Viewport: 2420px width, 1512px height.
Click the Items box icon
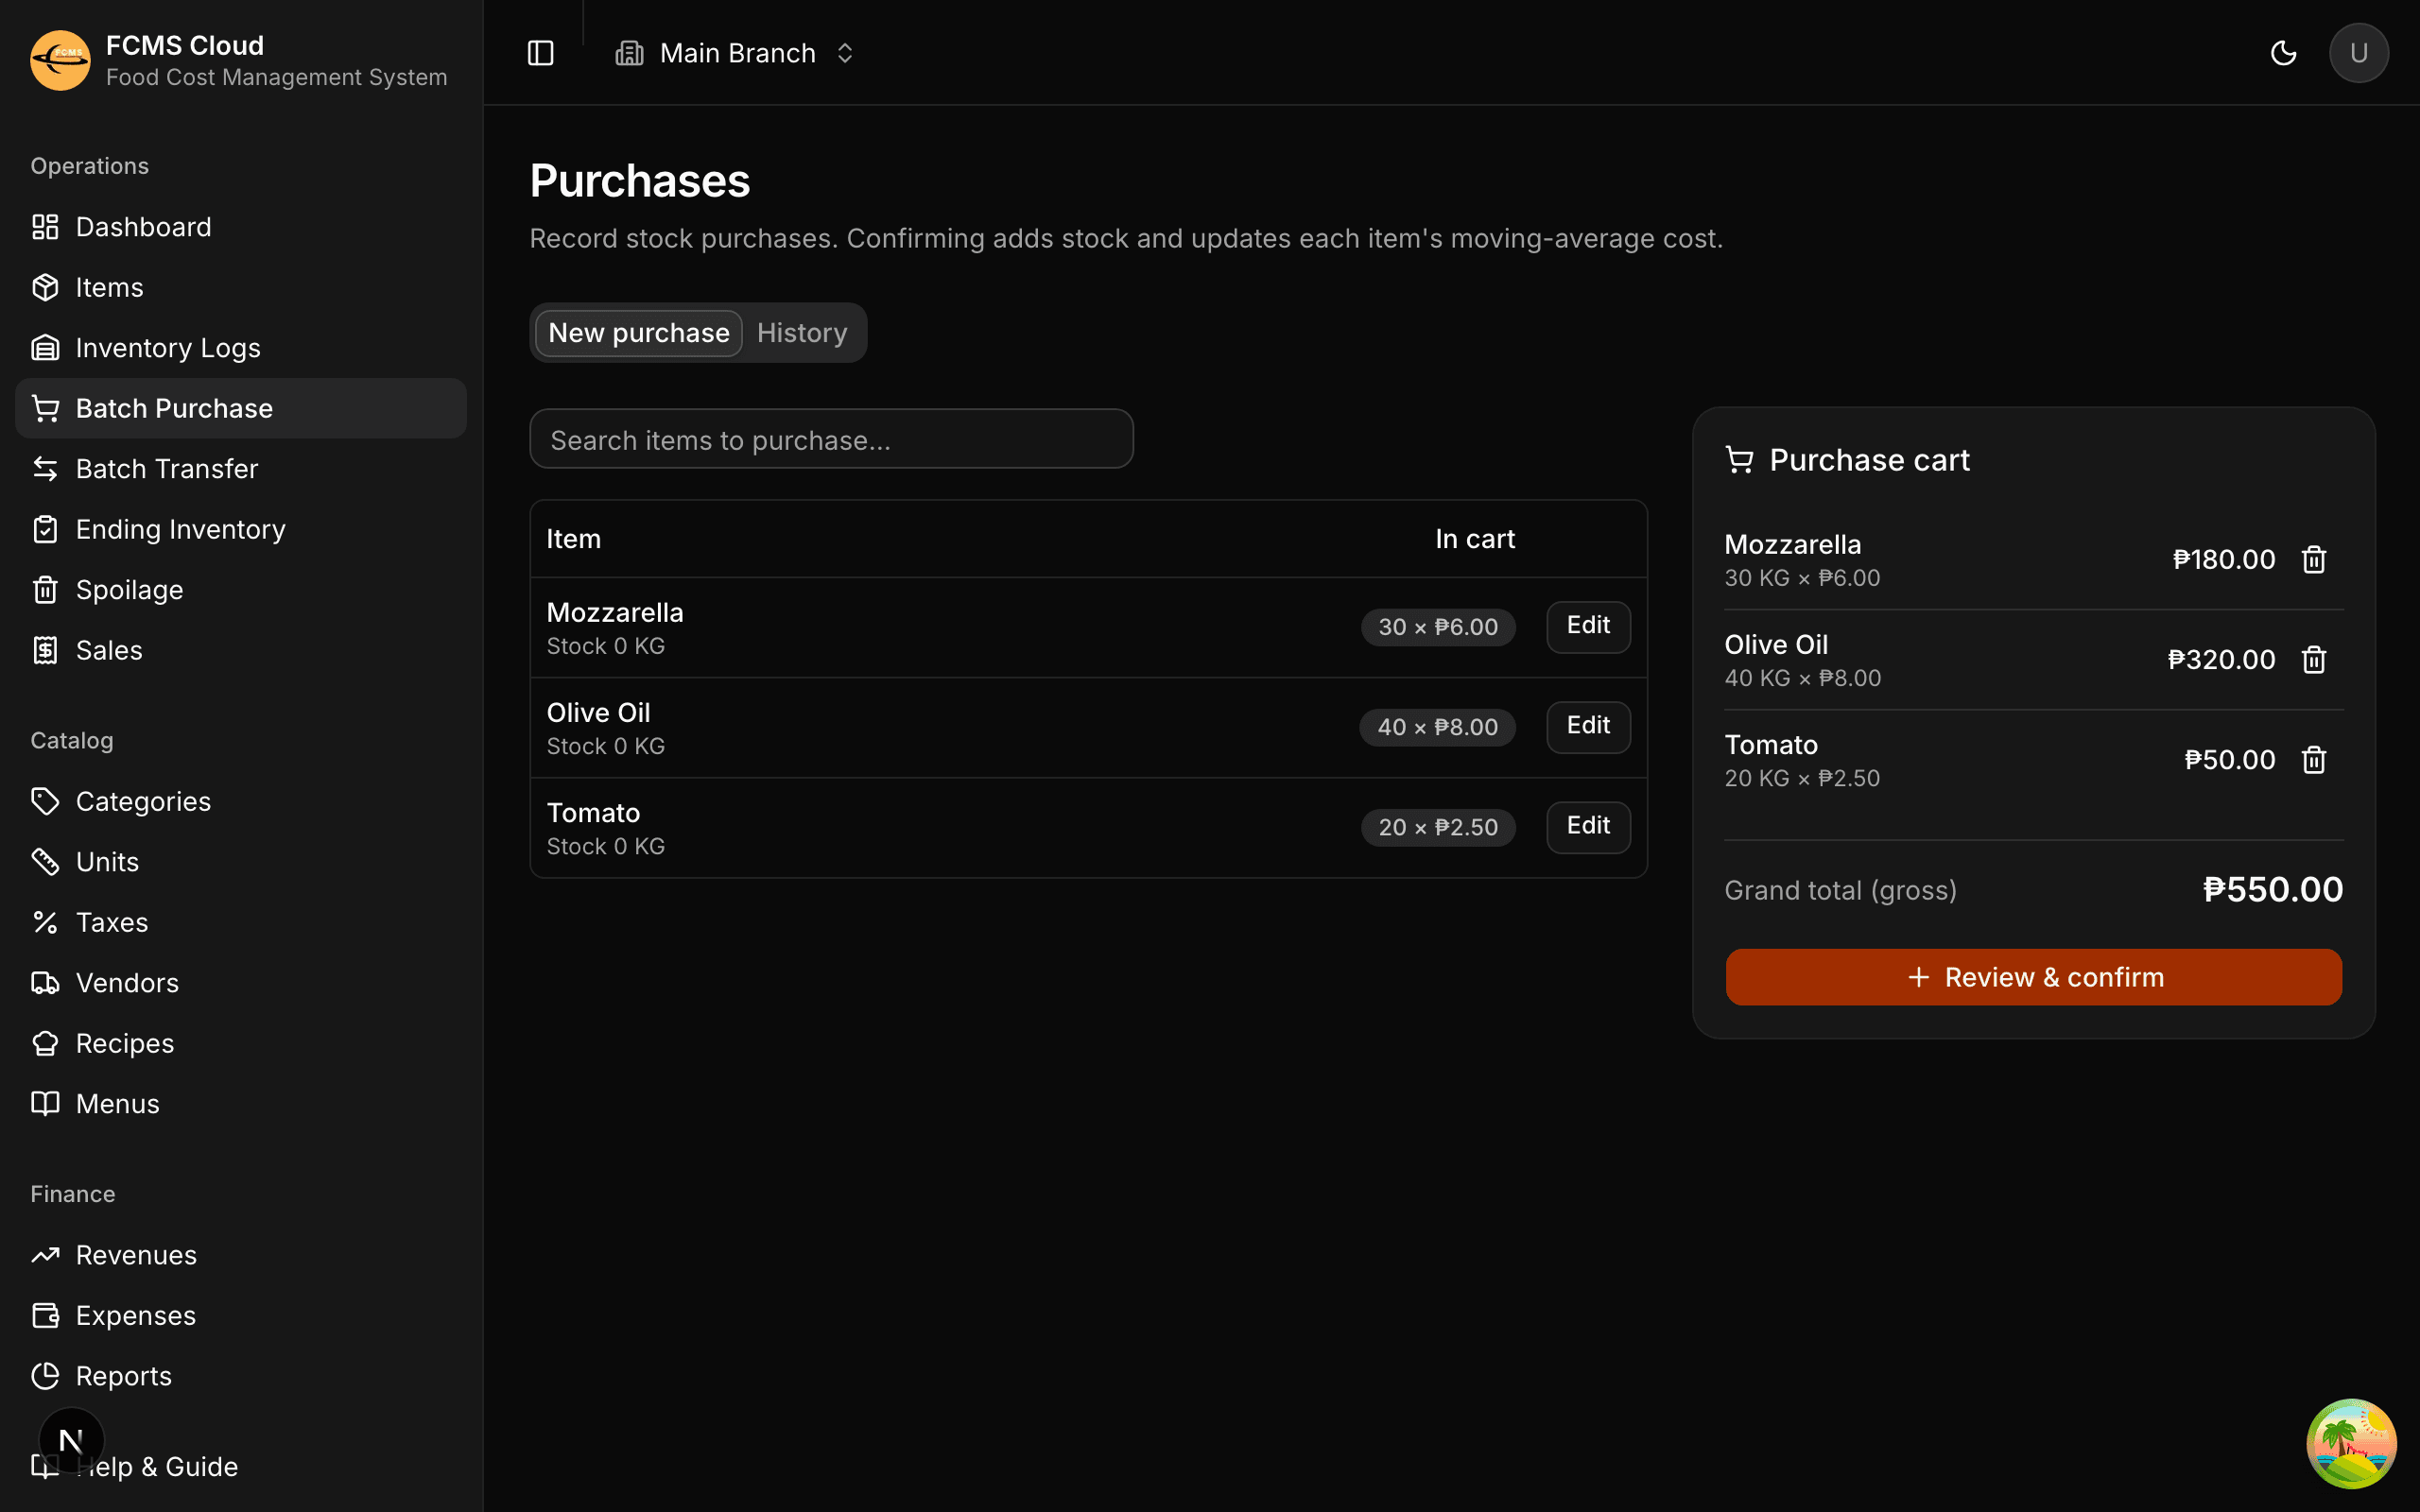click(x=45, y=287)
